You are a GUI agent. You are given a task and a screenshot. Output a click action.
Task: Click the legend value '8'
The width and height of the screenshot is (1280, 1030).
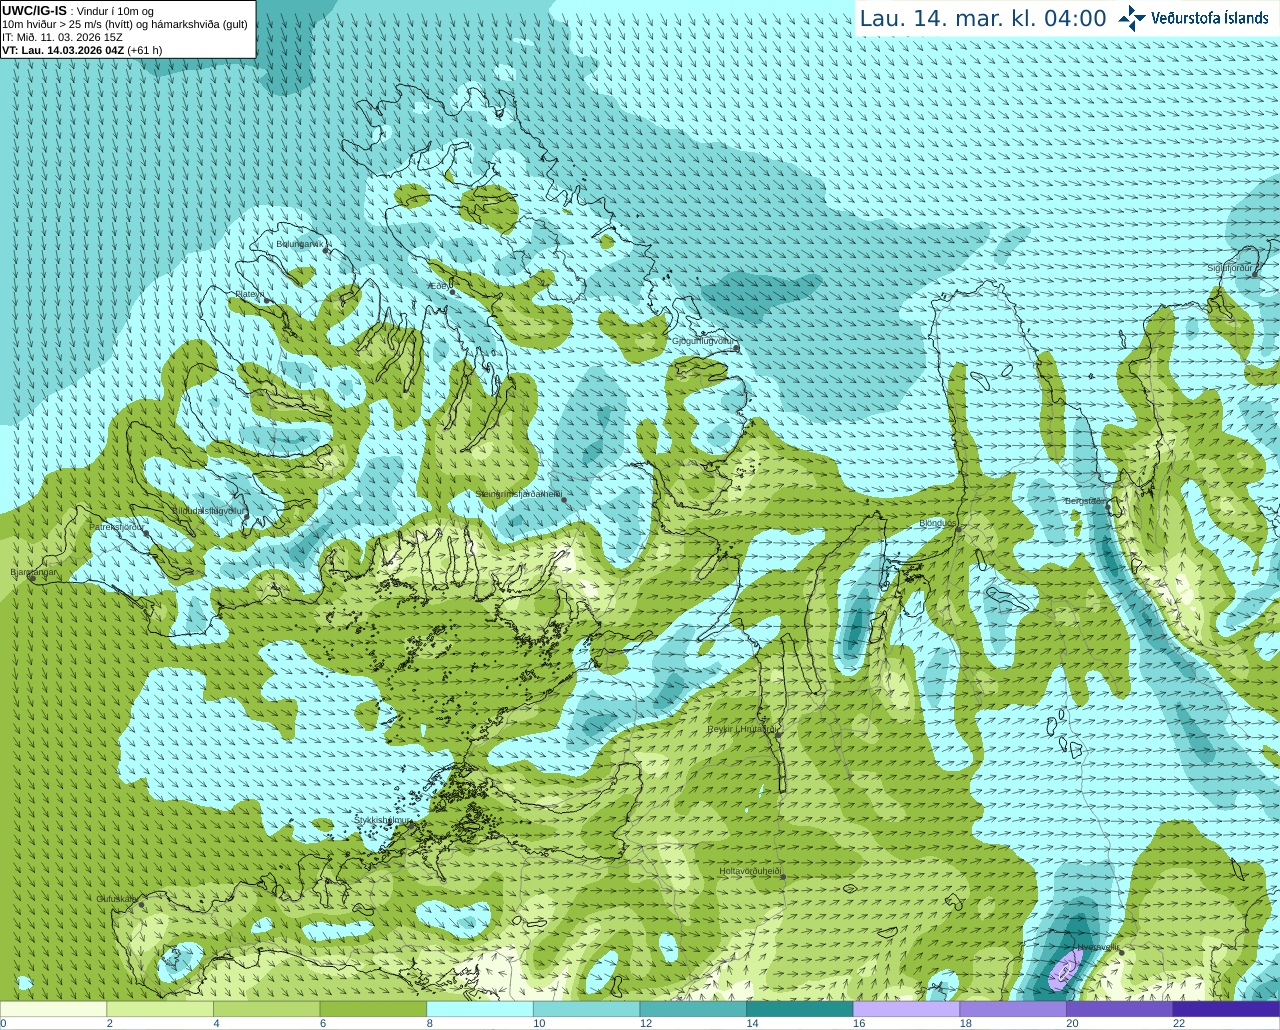point(430,1023)
